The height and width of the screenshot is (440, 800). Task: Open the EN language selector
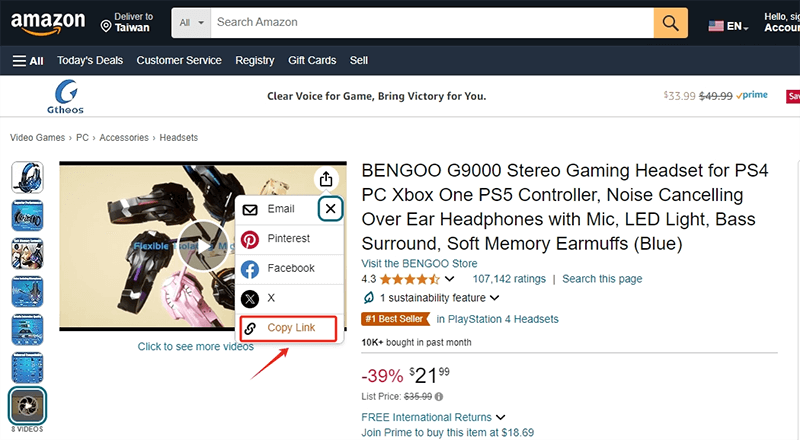coord(728,26)
